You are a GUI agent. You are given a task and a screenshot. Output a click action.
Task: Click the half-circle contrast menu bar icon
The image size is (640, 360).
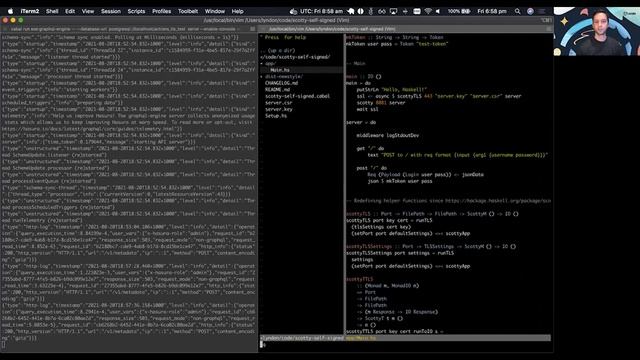coord(360,11)
